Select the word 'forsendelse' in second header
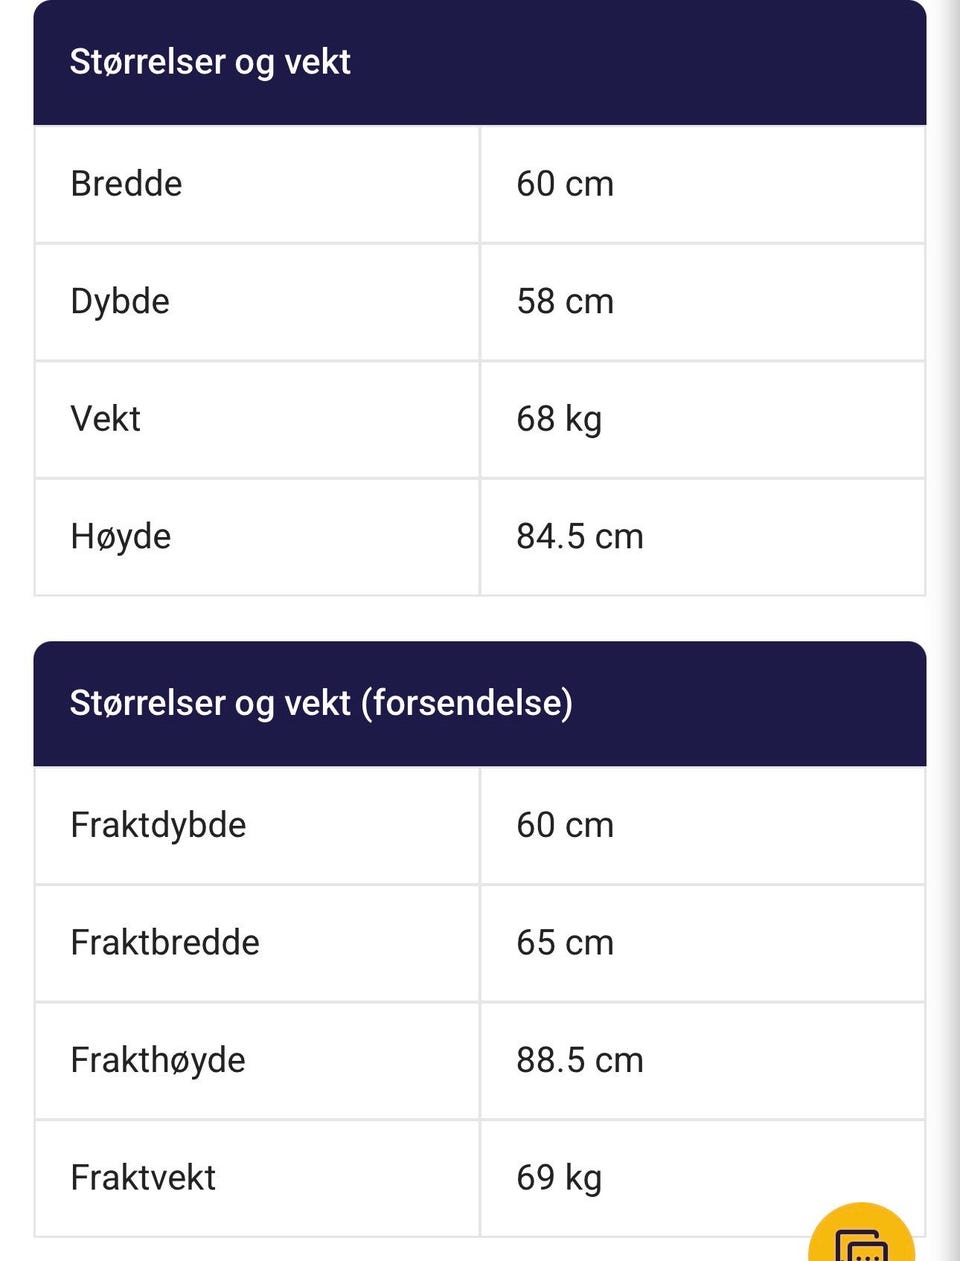Screen dimensions: 960x1261 point(467,703)
